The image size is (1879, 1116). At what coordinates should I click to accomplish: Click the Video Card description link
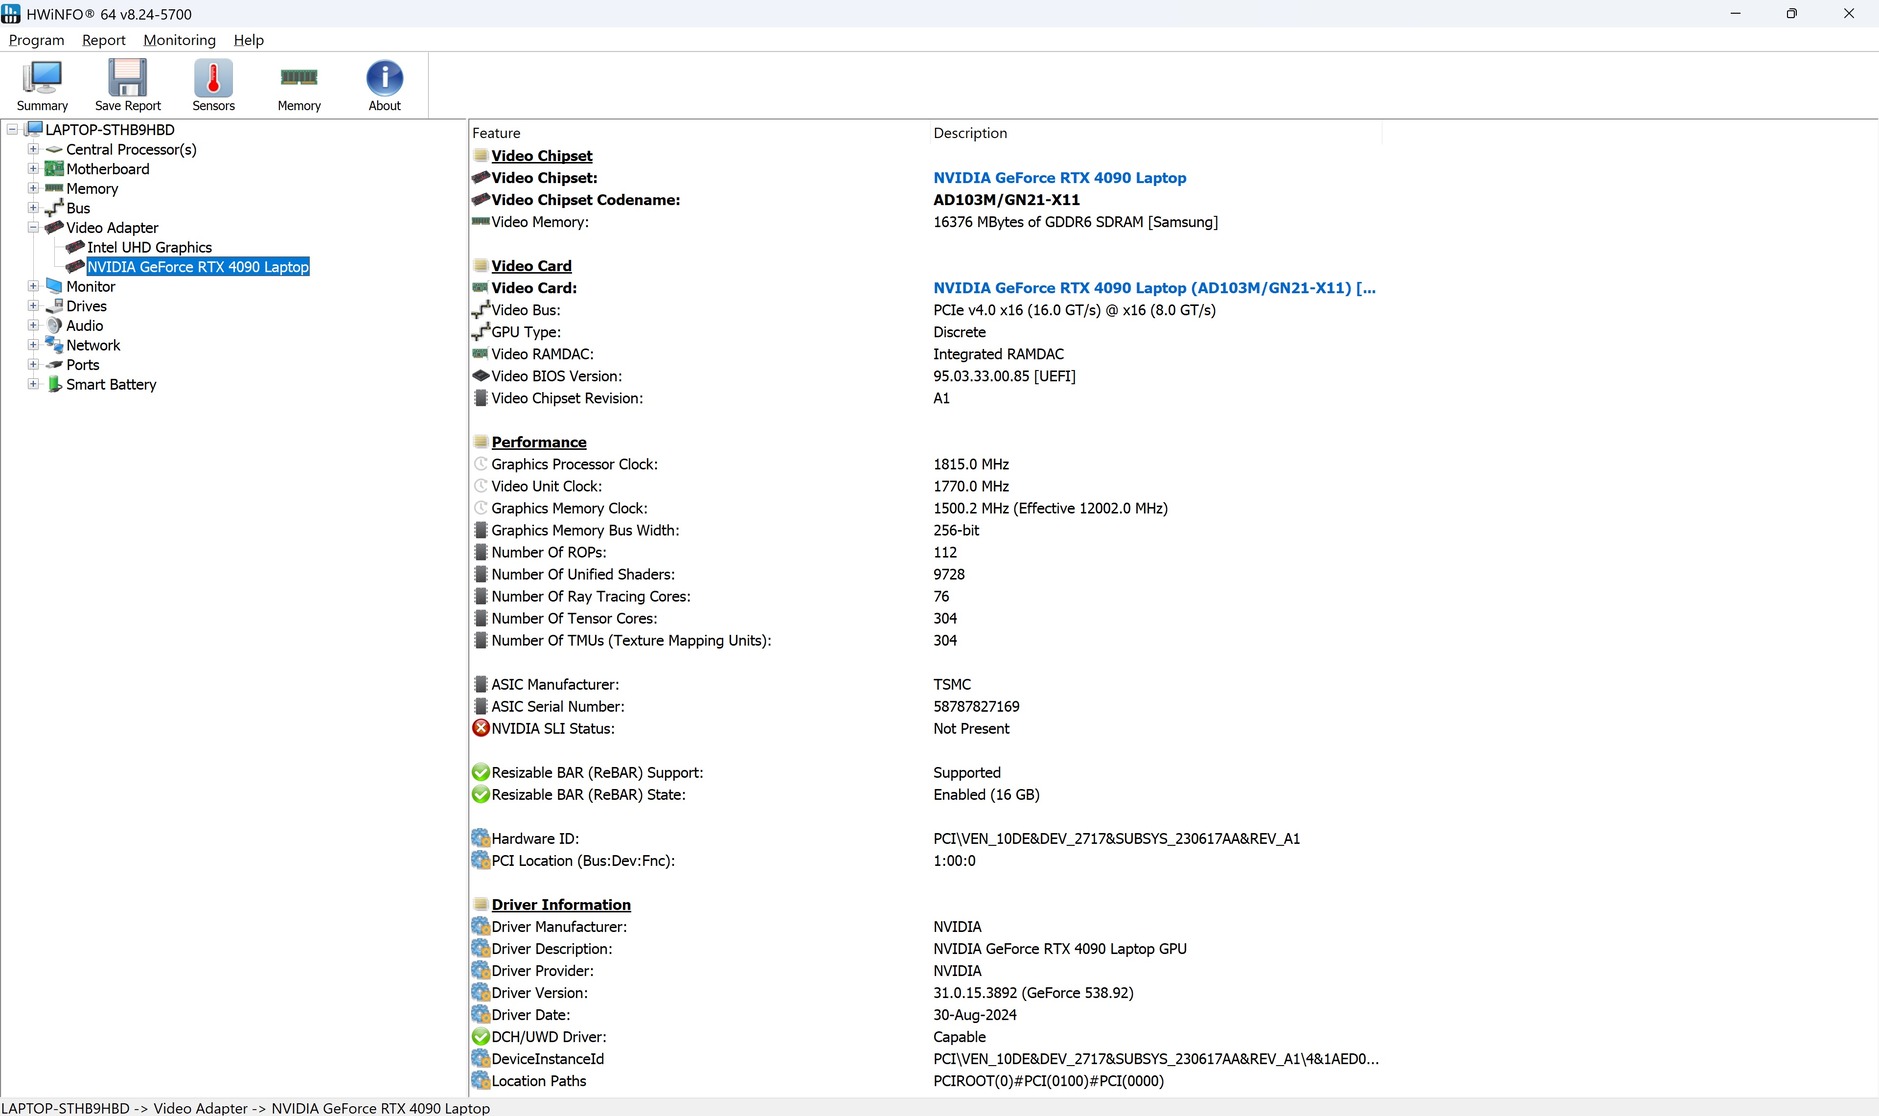pyautogui.click(x=1155, y=288)
